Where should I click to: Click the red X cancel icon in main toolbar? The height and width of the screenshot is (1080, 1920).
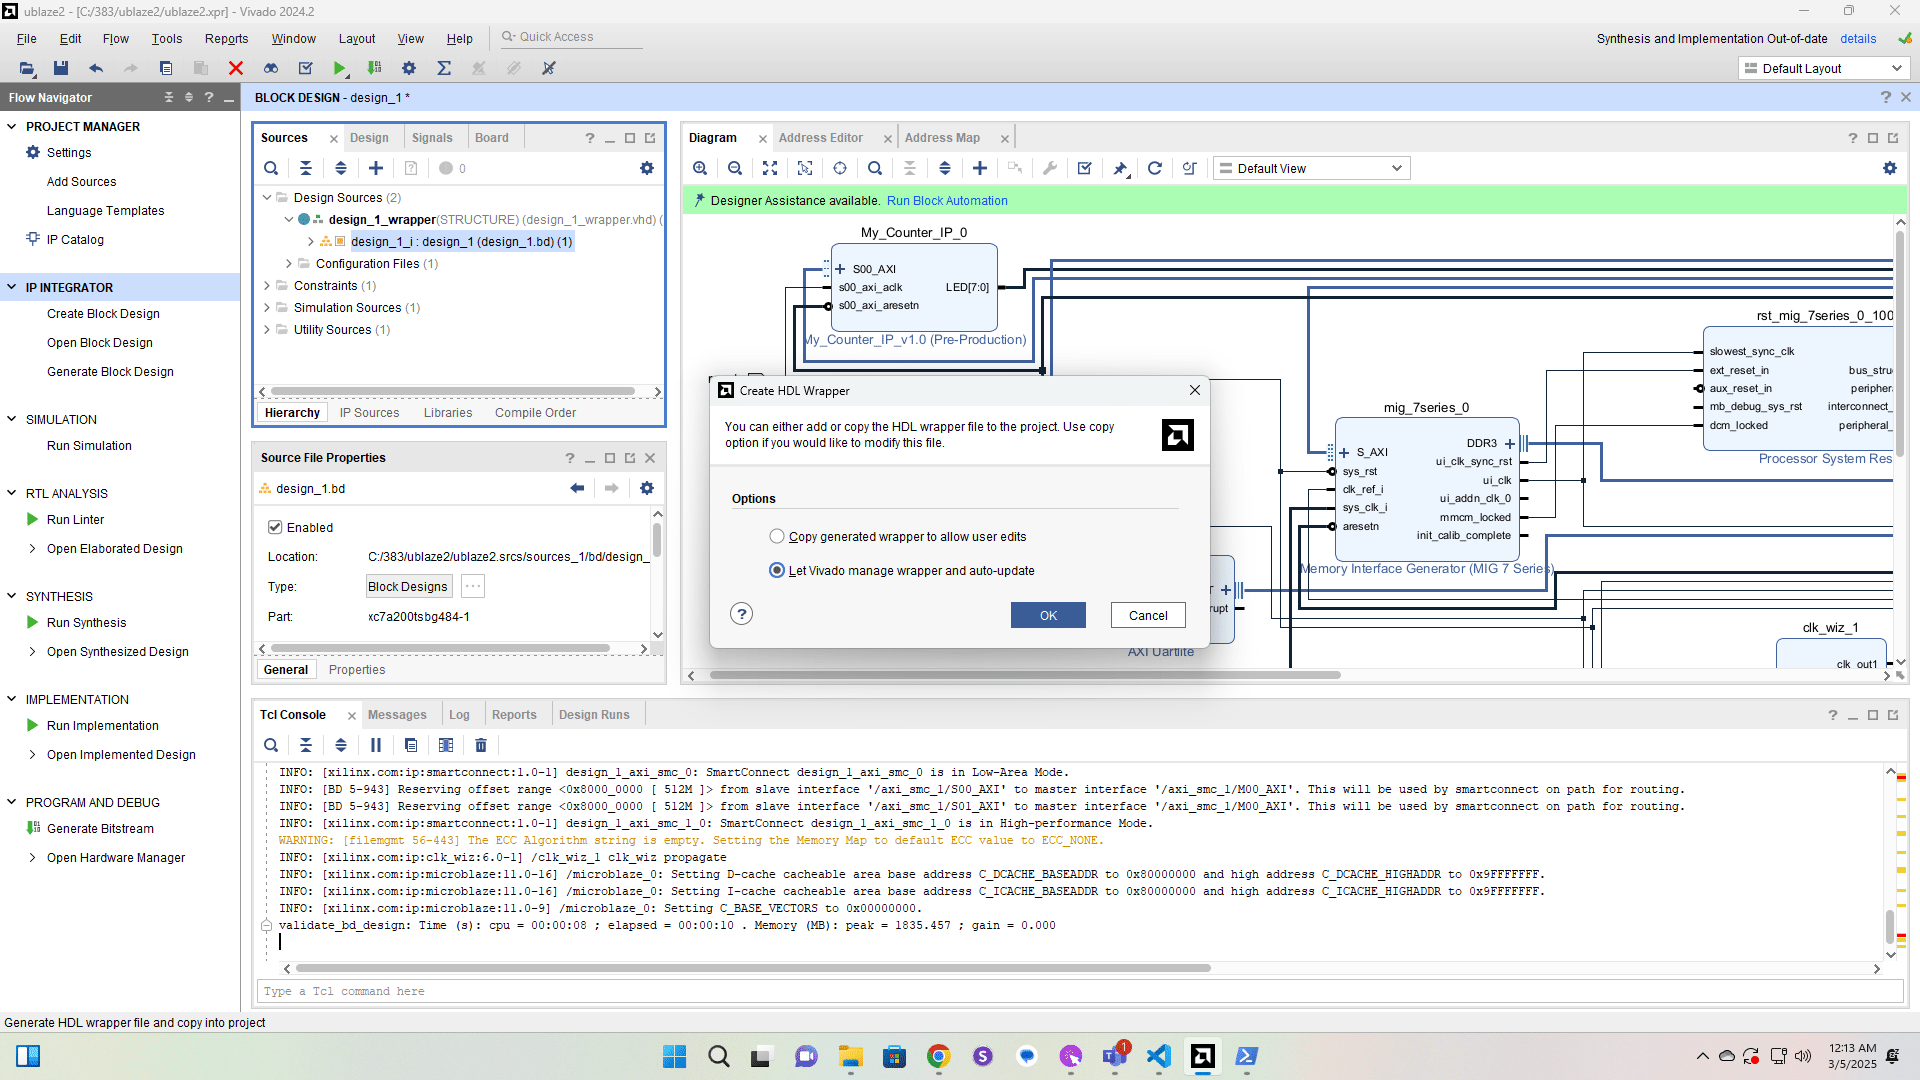click(x=236, y=68)
